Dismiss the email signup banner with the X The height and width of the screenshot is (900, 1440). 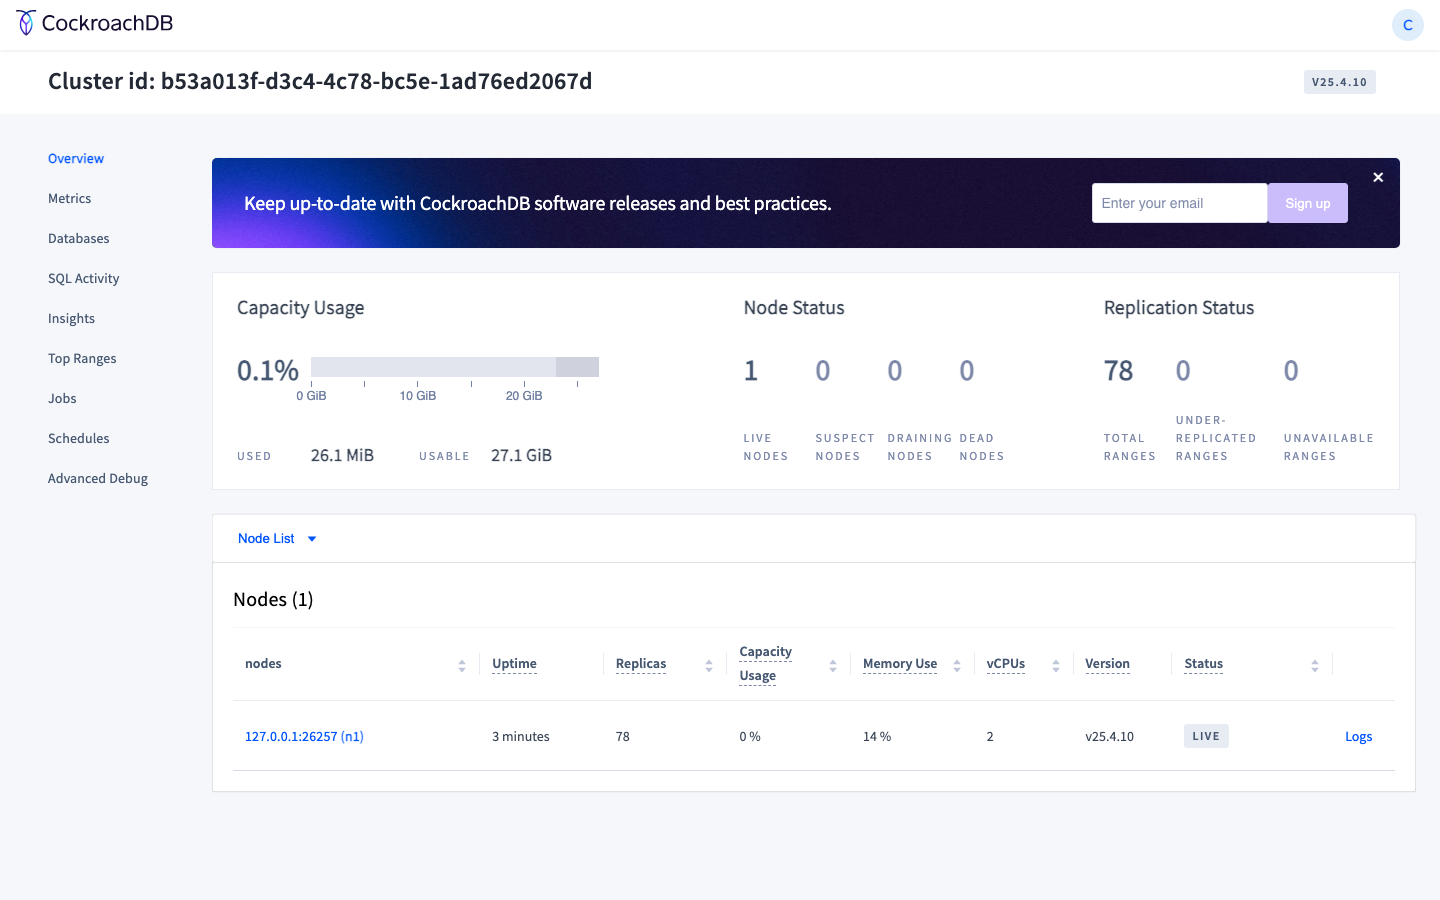[x=1378, y=177]
